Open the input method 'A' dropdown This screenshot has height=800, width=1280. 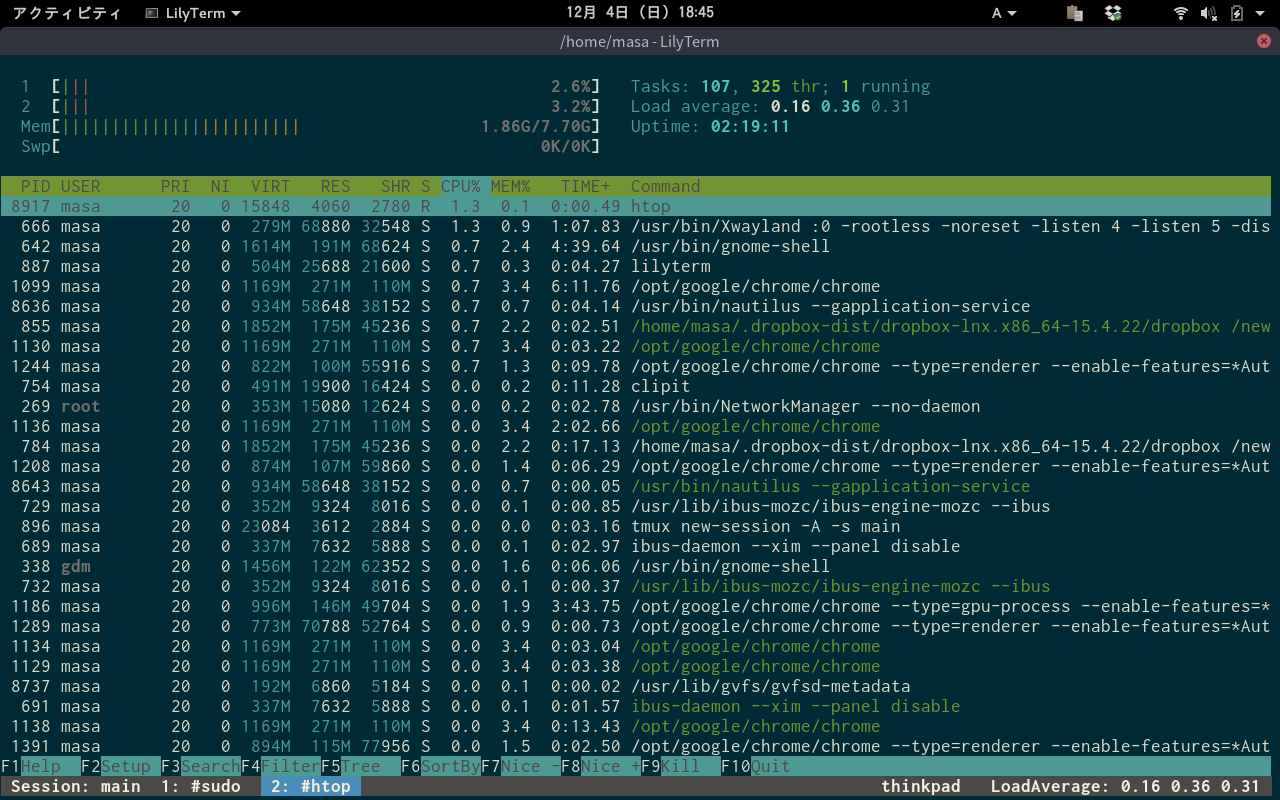pos(1004,13)
